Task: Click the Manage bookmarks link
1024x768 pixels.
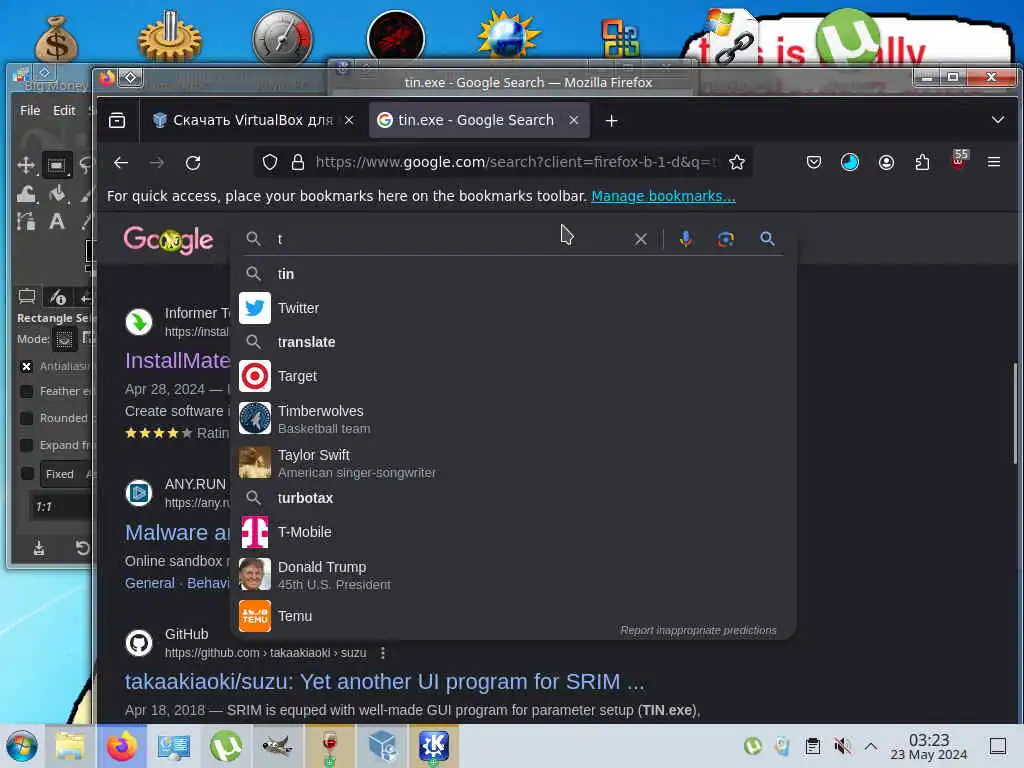Action: coord(663,197)
